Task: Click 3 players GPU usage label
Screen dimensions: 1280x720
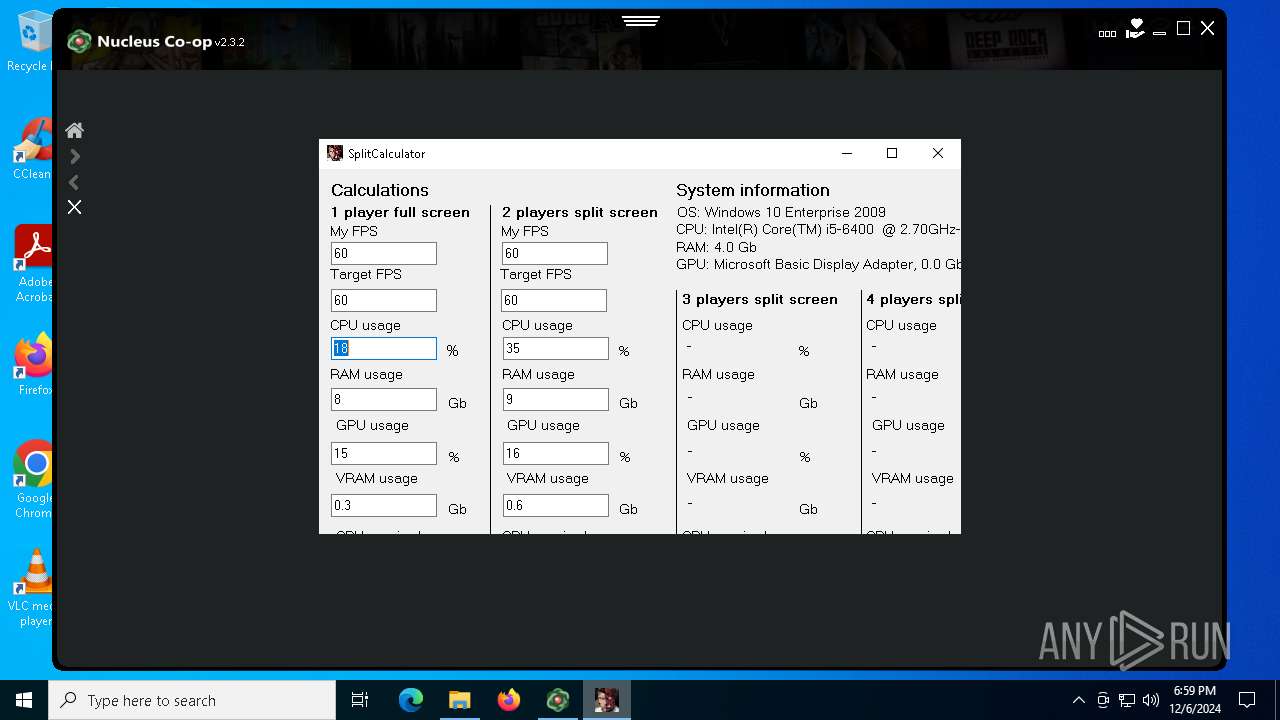Action: 723,425
